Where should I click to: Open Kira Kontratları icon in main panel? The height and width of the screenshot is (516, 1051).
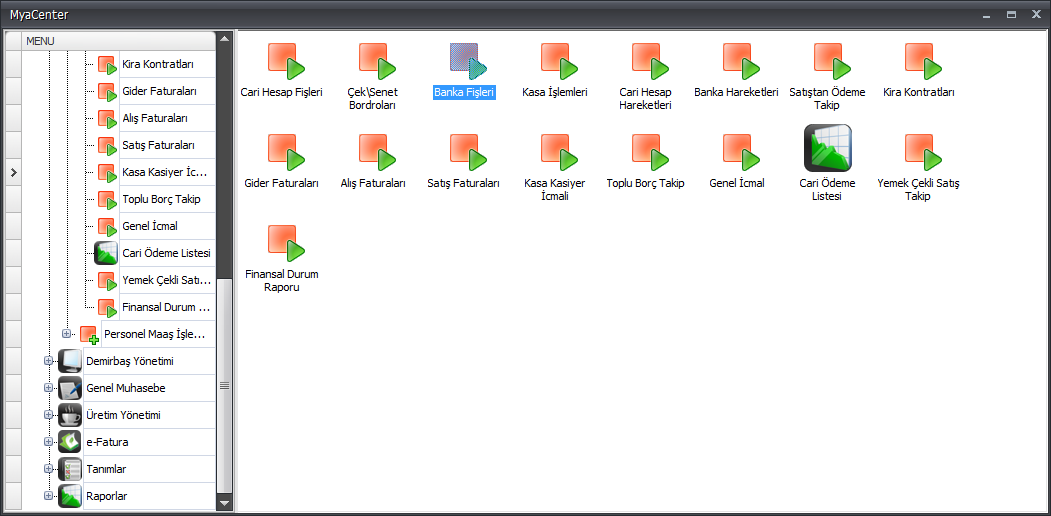[x=924, y=62]
